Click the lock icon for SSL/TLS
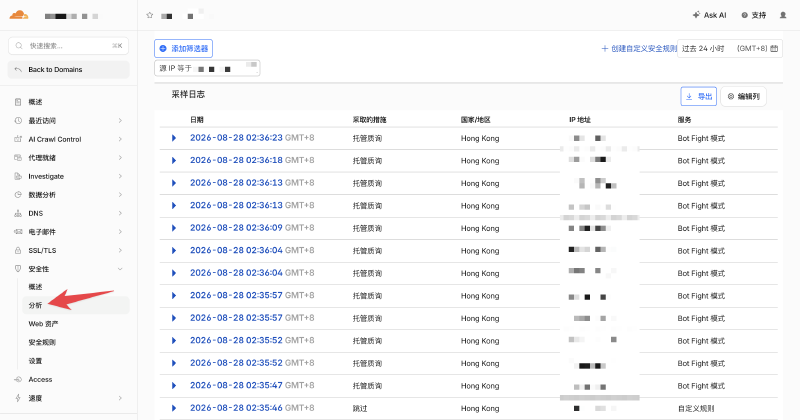 coord(18,251)
